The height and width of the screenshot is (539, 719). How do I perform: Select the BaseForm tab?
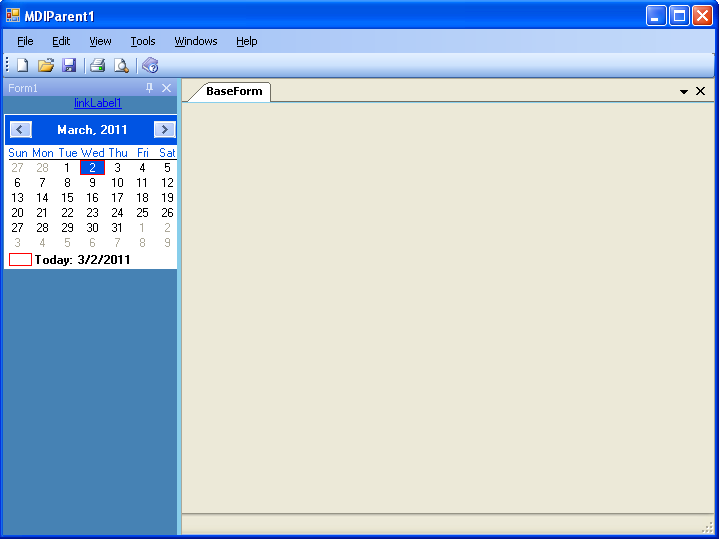click(x=230, y=91)
